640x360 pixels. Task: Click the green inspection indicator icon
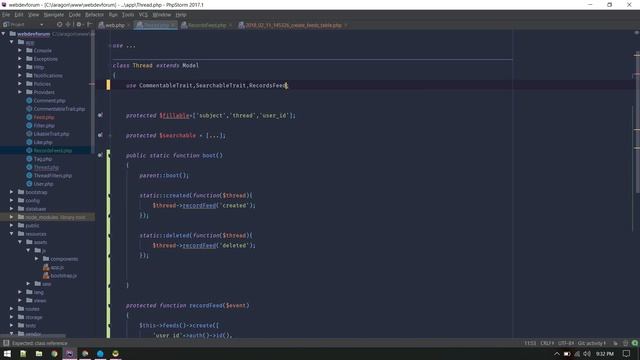pyautogui.click(x=635, y=343)
